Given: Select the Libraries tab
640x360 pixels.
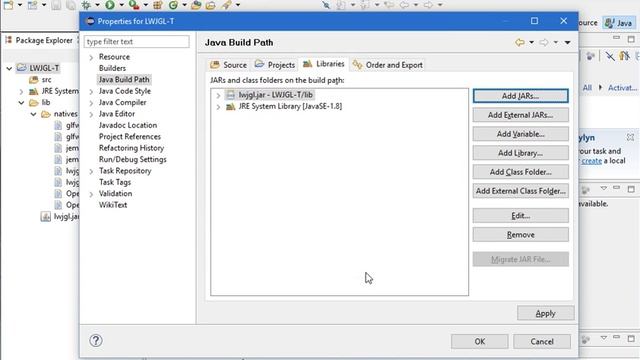Looking at the screenshot, I should tap(324, 64).
